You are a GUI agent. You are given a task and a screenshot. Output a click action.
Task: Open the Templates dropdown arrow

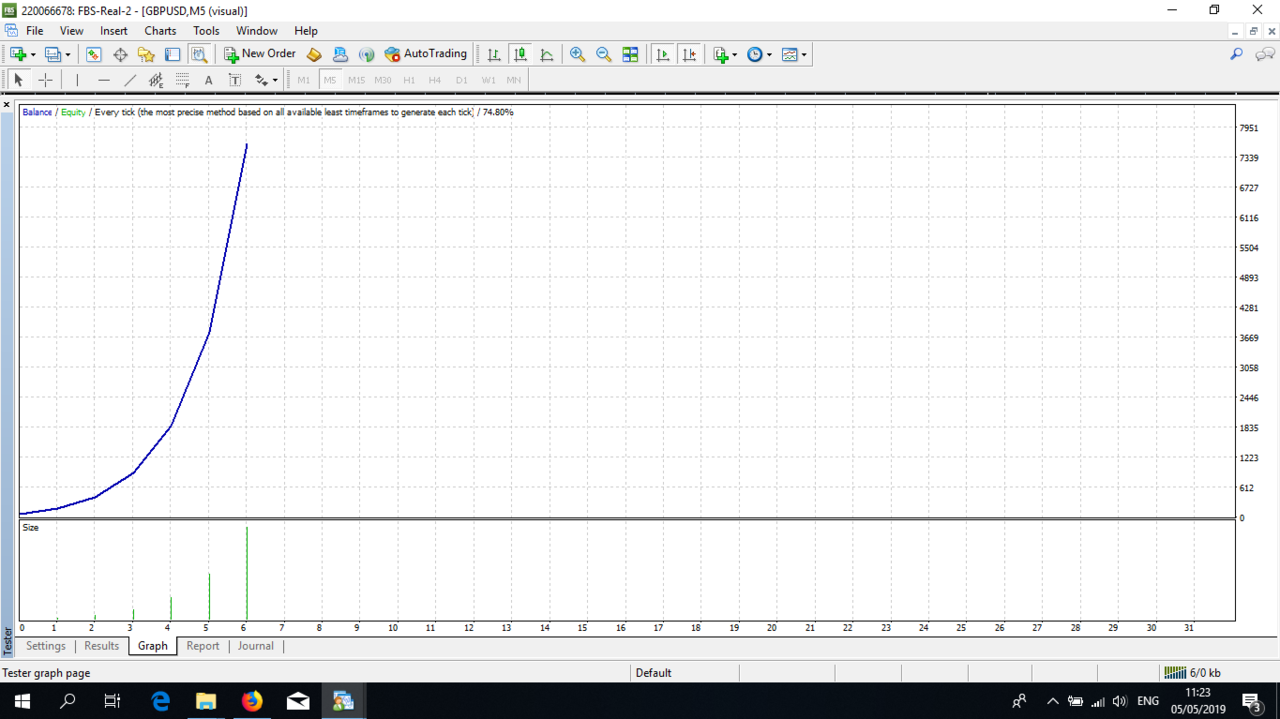point(804,55)
